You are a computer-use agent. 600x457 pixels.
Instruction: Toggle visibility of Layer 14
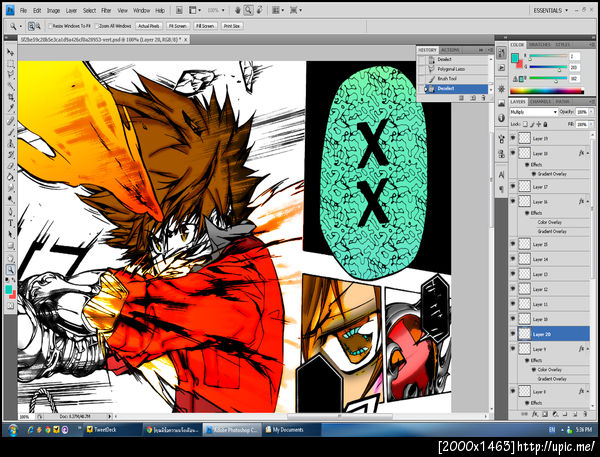(513, 259)
